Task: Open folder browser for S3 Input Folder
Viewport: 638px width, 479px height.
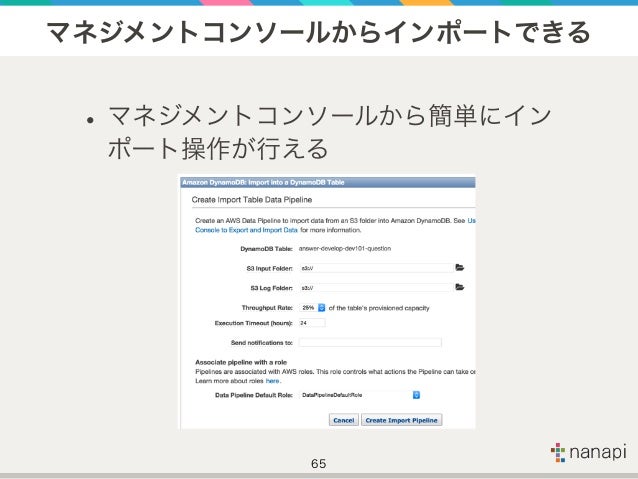Action: [459, 267]
